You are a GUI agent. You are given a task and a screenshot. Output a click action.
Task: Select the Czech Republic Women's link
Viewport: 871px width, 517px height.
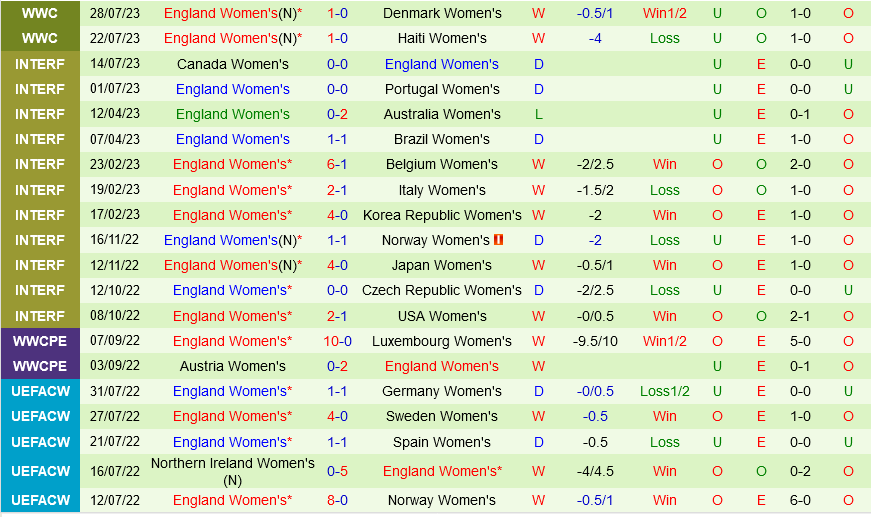[x=442, y=290]
